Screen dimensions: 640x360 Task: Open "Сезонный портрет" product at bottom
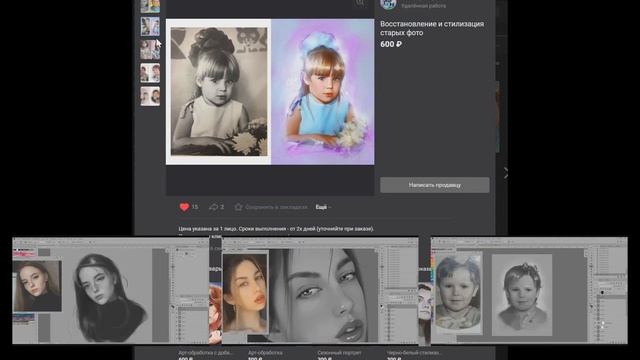point(340,353)
